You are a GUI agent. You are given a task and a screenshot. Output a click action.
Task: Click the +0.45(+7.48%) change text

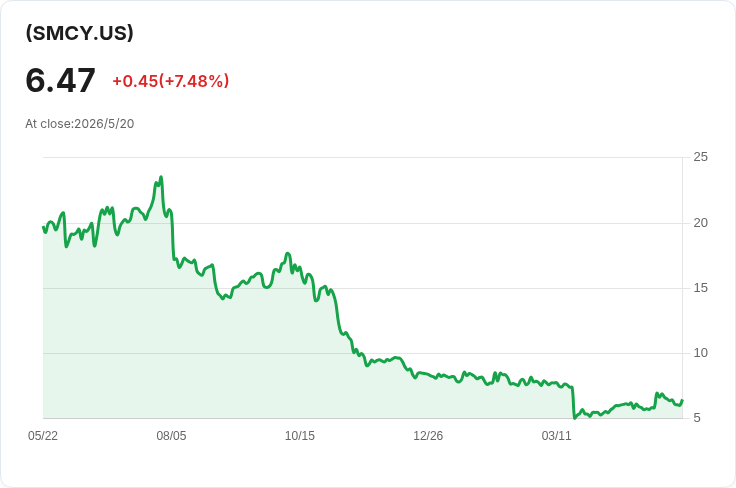click(170, 81)
